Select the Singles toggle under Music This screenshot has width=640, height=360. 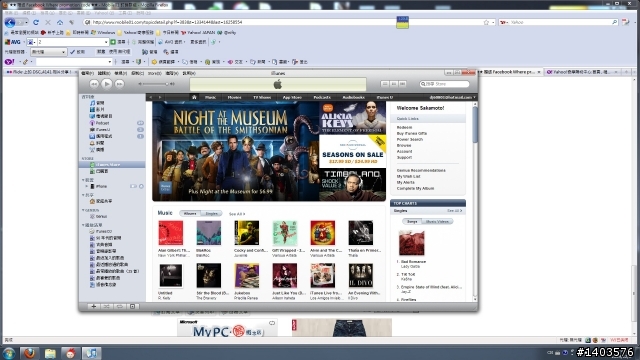point(211,213)
